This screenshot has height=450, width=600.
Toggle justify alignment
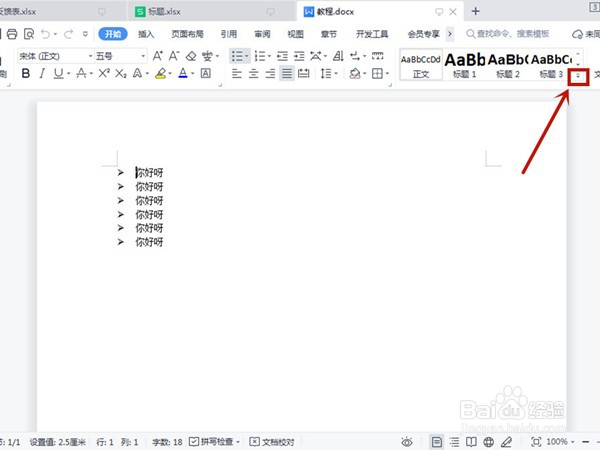click(x=287, y=73)
